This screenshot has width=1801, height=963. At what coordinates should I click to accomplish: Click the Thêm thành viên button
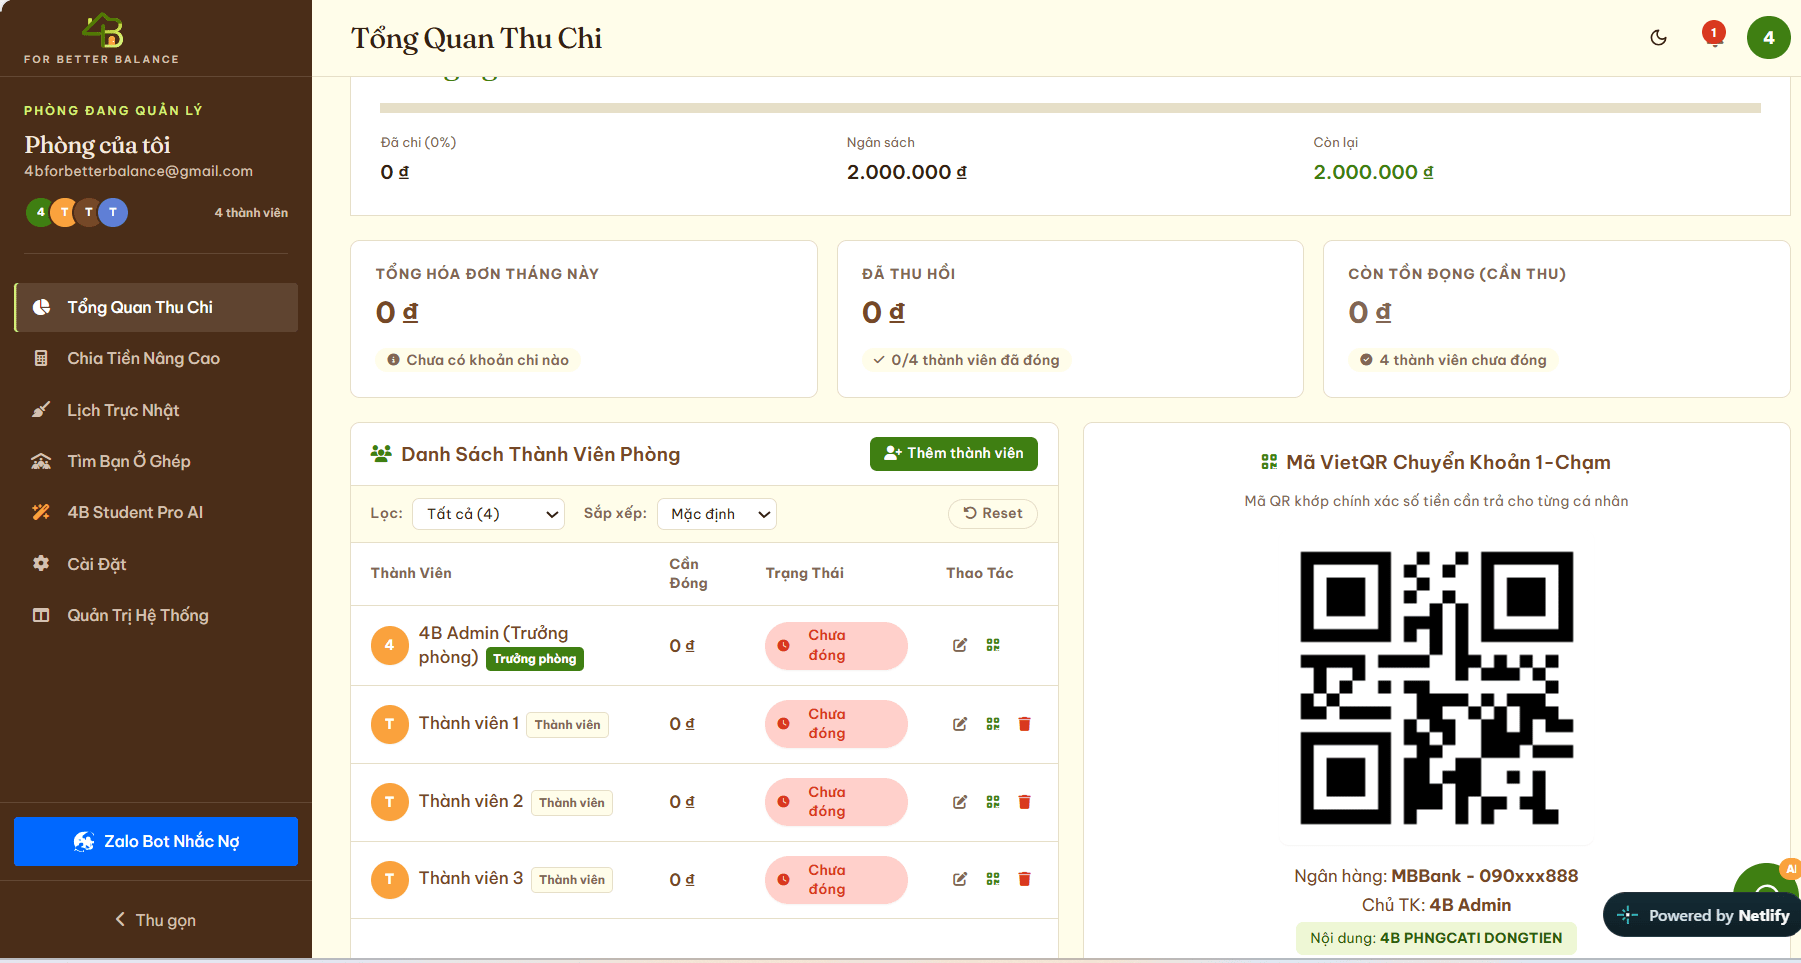pos(954,453)
